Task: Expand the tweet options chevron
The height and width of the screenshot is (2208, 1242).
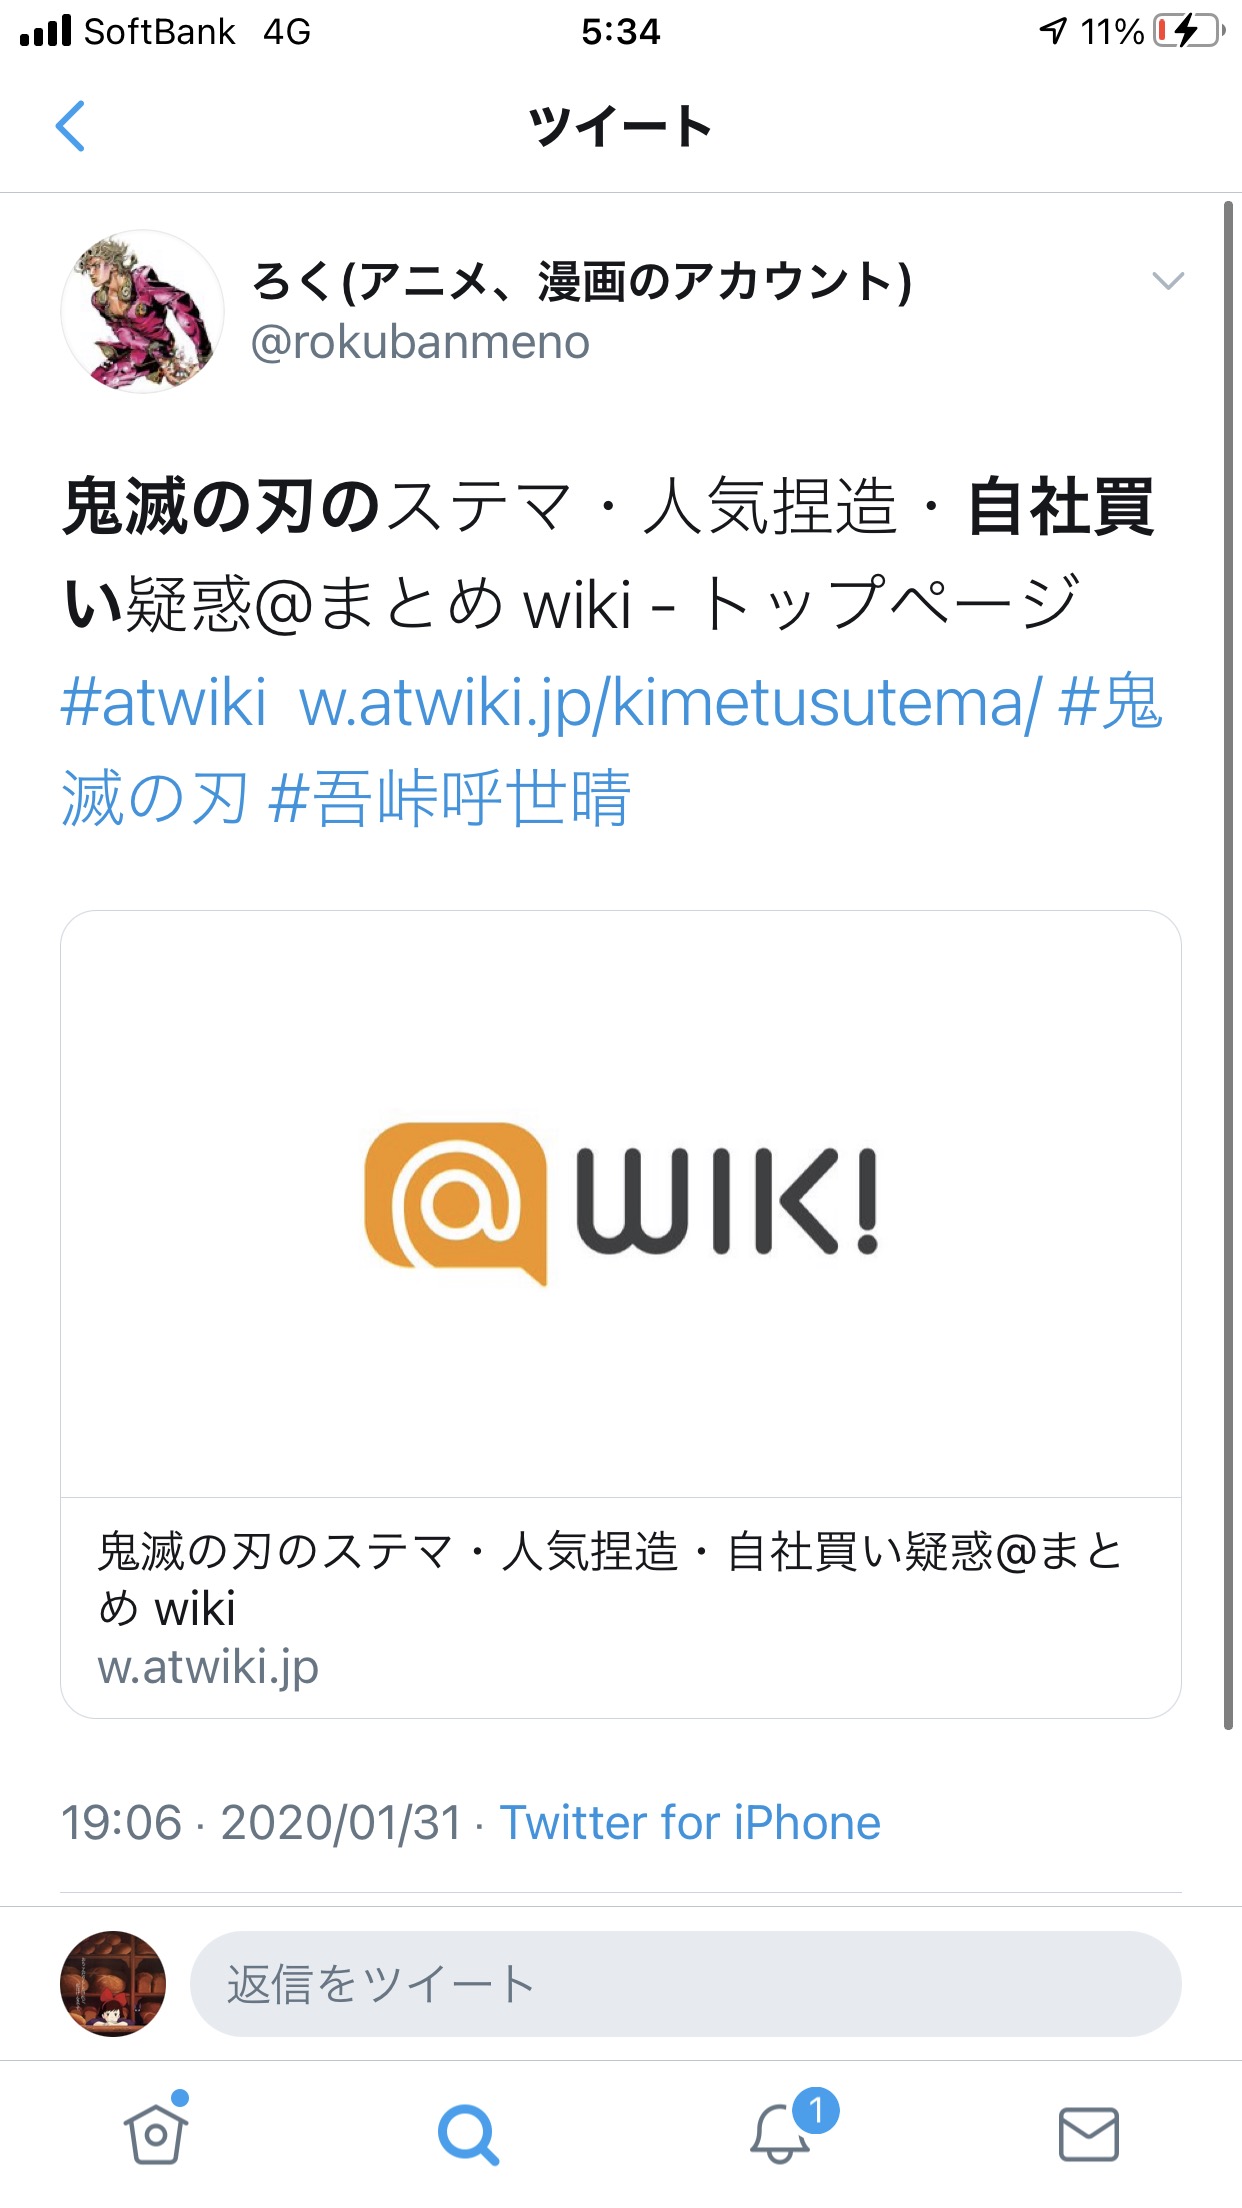Action: pyautogui.click(x=1168, y=281)
